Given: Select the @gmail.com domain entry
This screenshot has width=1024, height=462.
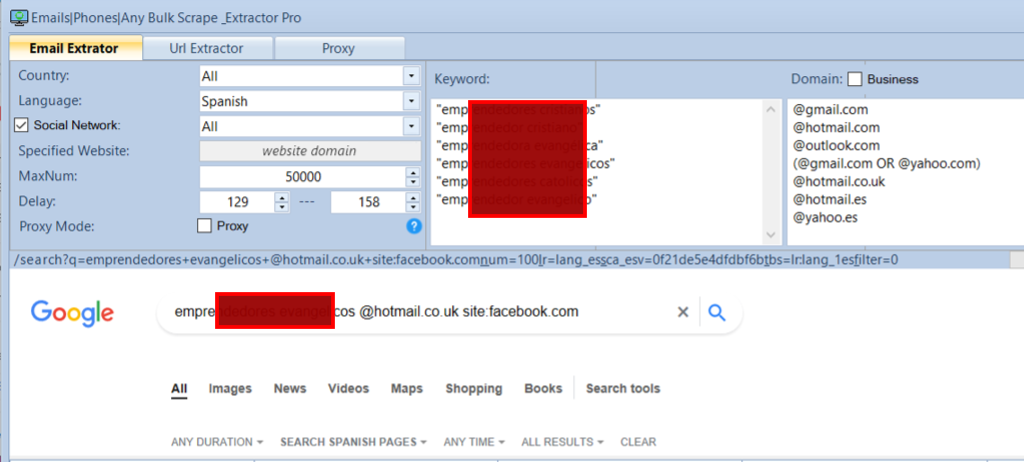Looking at the screenshot, I should (830, 109).
